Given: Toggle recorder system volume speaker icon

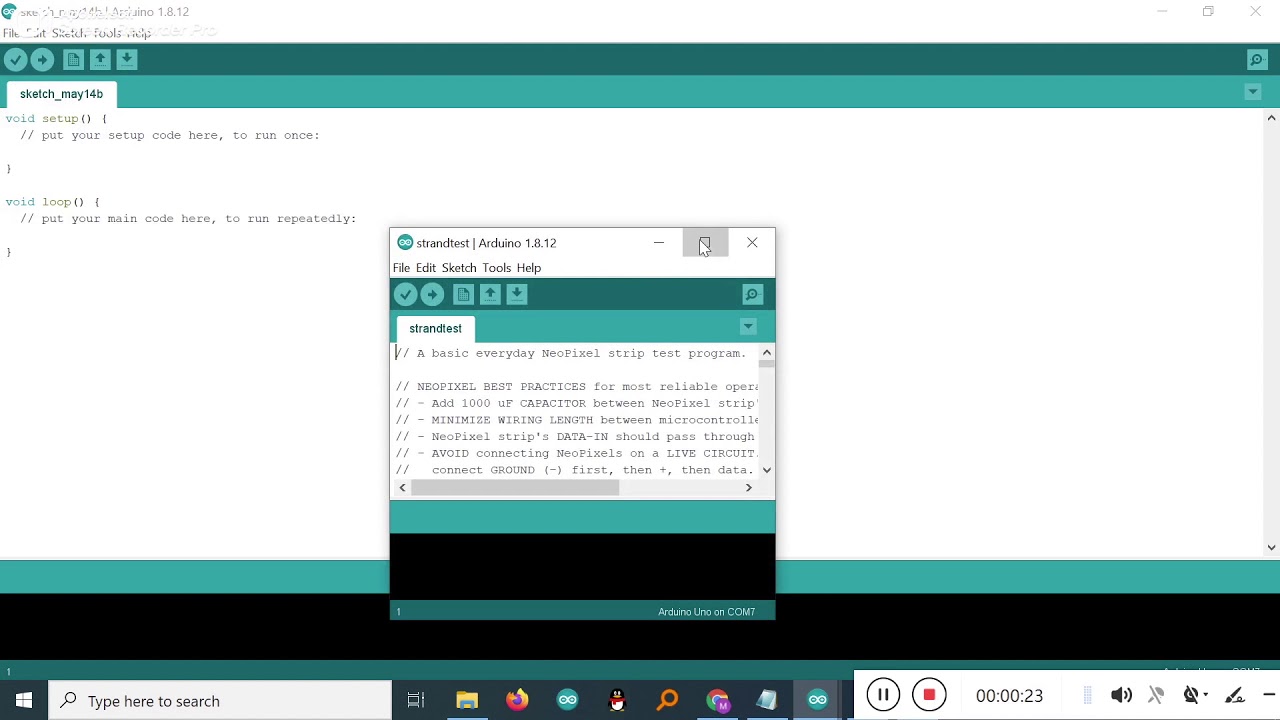Looking at the screenshot, I should click(1122, 695).
